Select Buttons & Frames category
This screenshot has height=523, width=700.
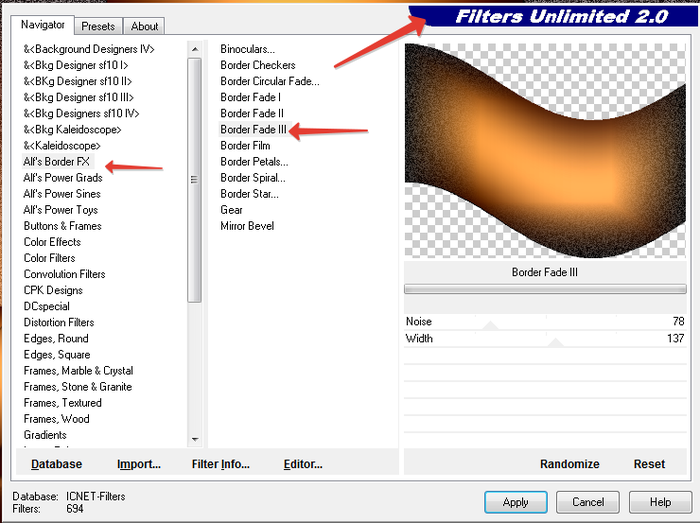coord(62,226)
